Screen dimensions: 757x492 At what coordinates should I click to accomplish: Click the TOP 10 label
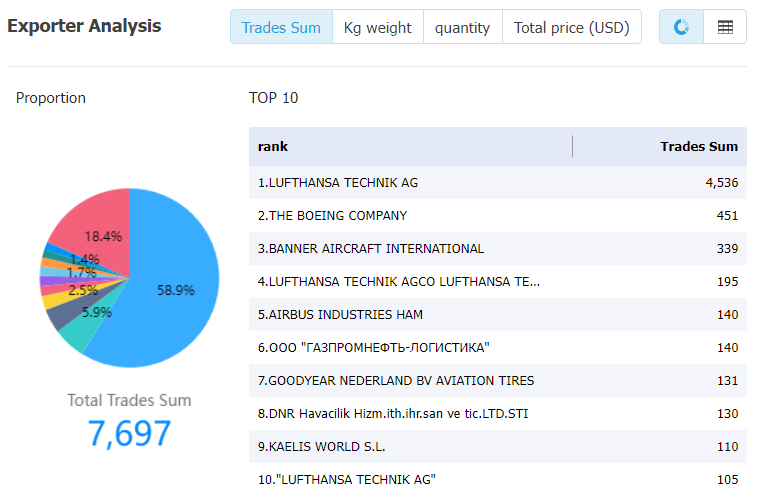coord(274,98)
